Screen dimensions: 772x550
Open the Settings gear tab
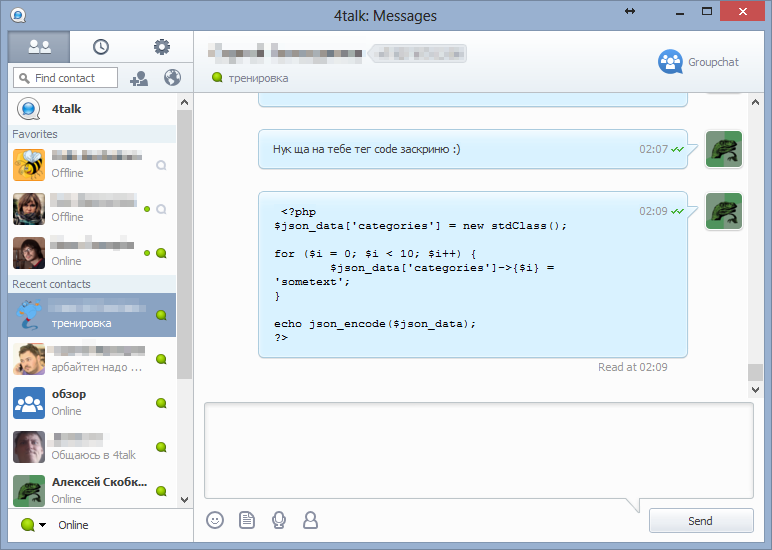pyautogui.click(x=162, y=47)
